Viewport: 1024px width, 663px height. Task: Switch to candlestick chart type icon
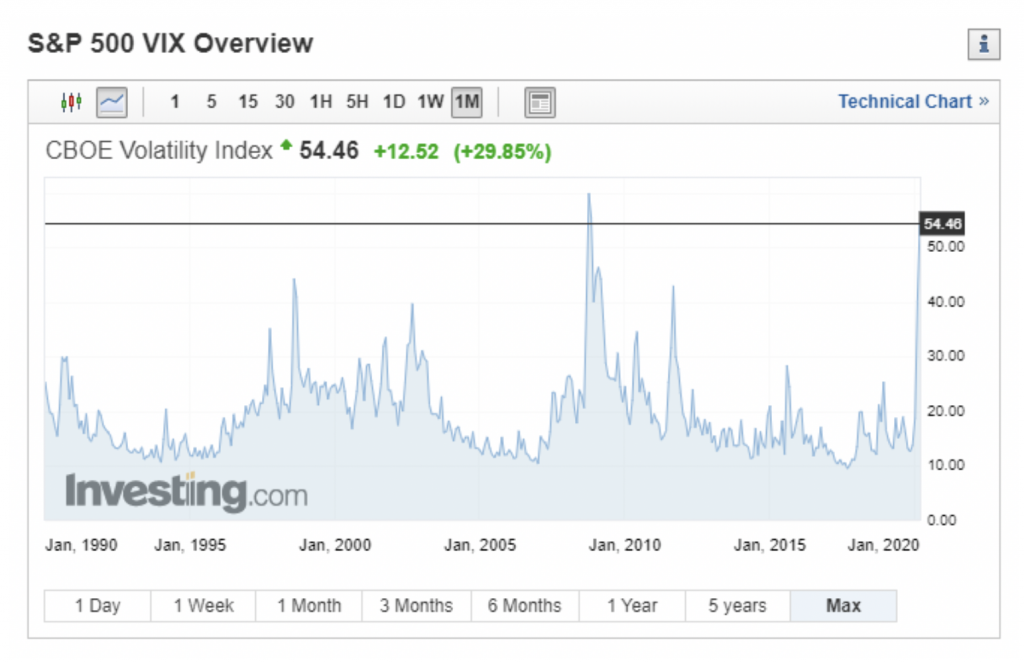tap(71, 102)
